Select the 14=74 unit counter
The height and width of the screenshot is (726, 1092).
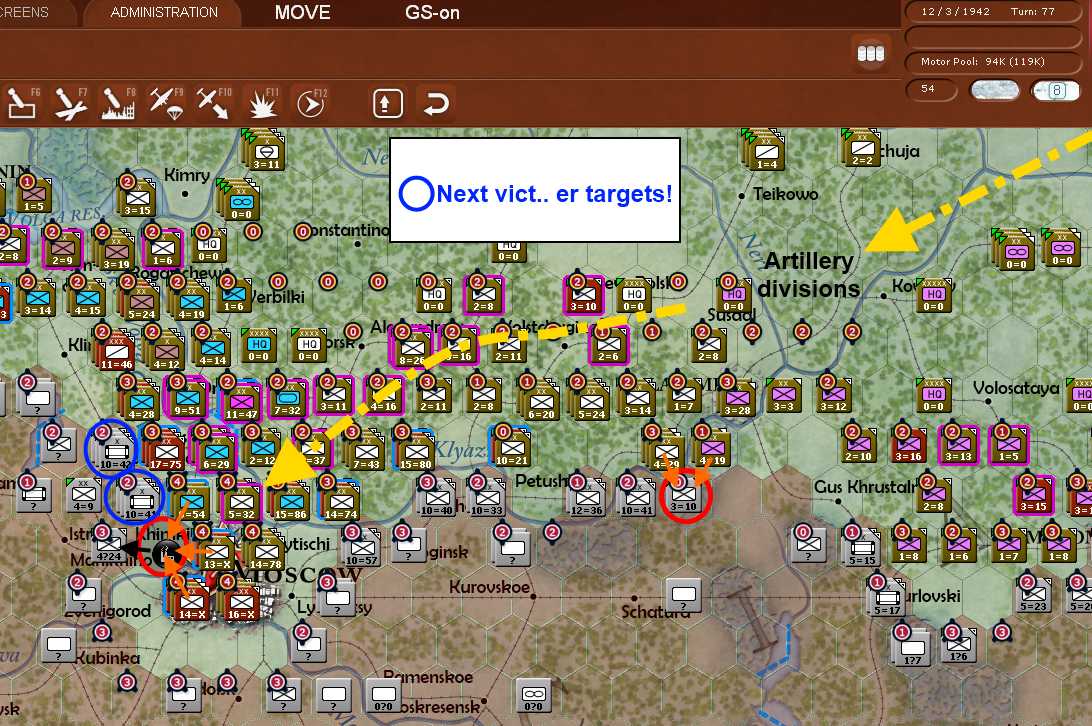click(x=341, y=502)
